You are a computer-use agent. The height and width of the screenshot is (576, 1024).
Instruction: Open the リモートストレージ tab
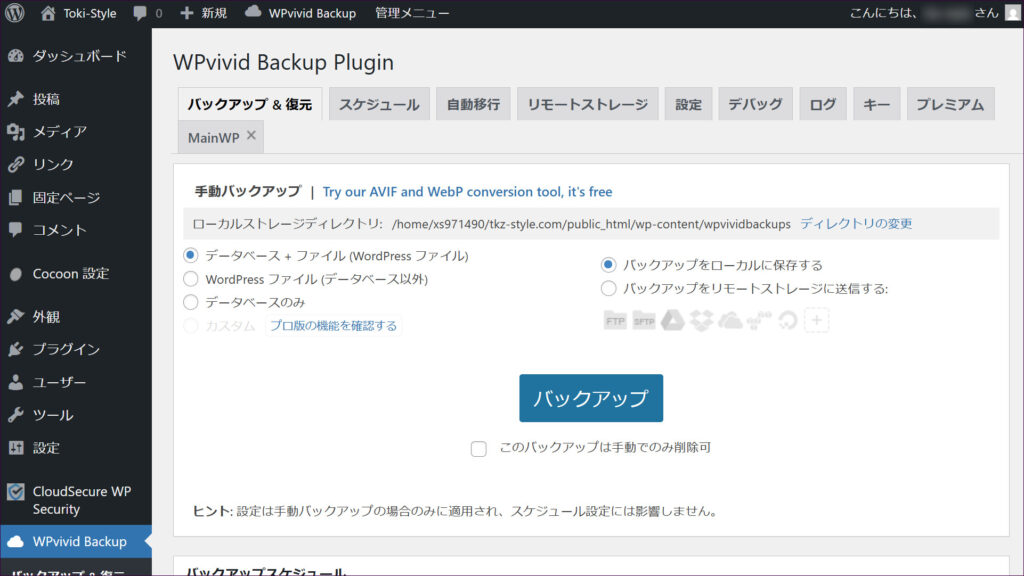click(x=587, y=104)
